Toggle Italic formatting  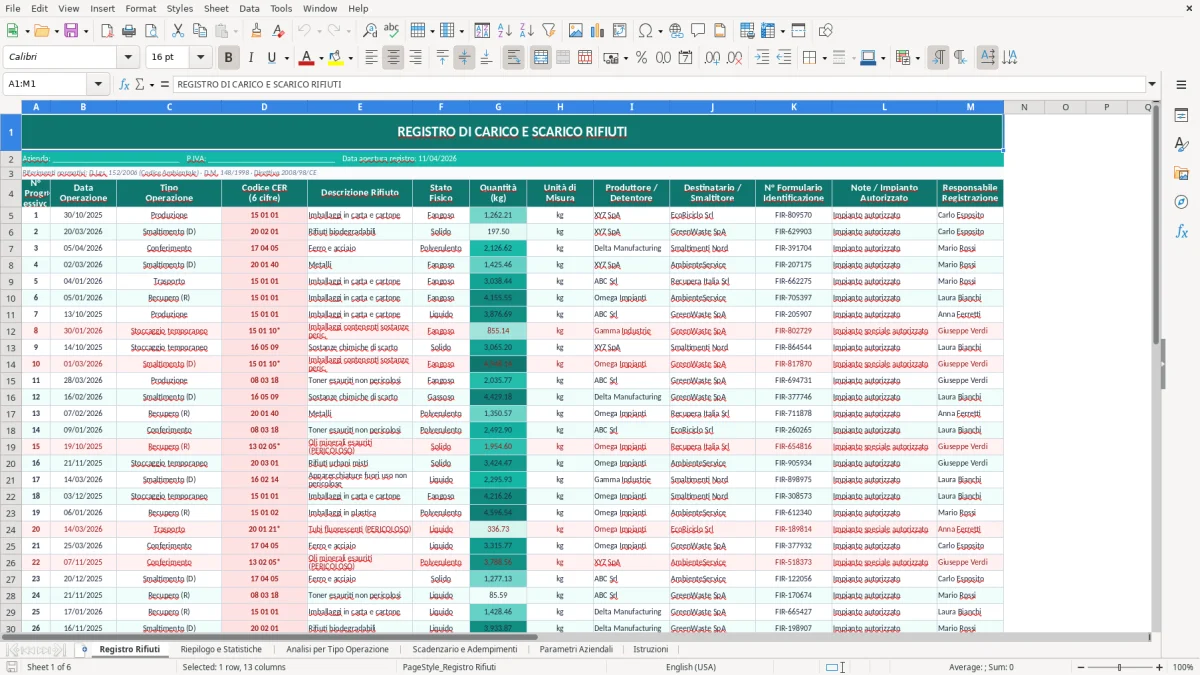250,58
